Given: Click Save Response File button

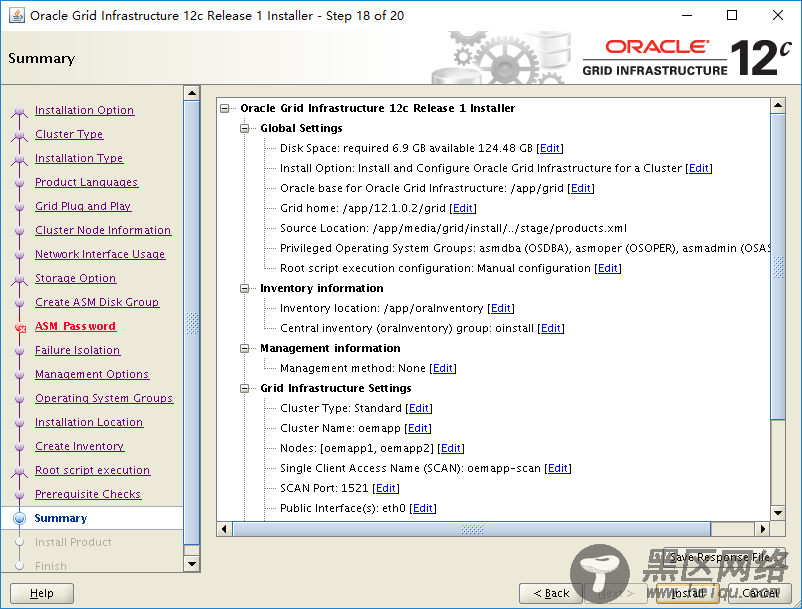Looking at the screenshot, I should point(724,557).
